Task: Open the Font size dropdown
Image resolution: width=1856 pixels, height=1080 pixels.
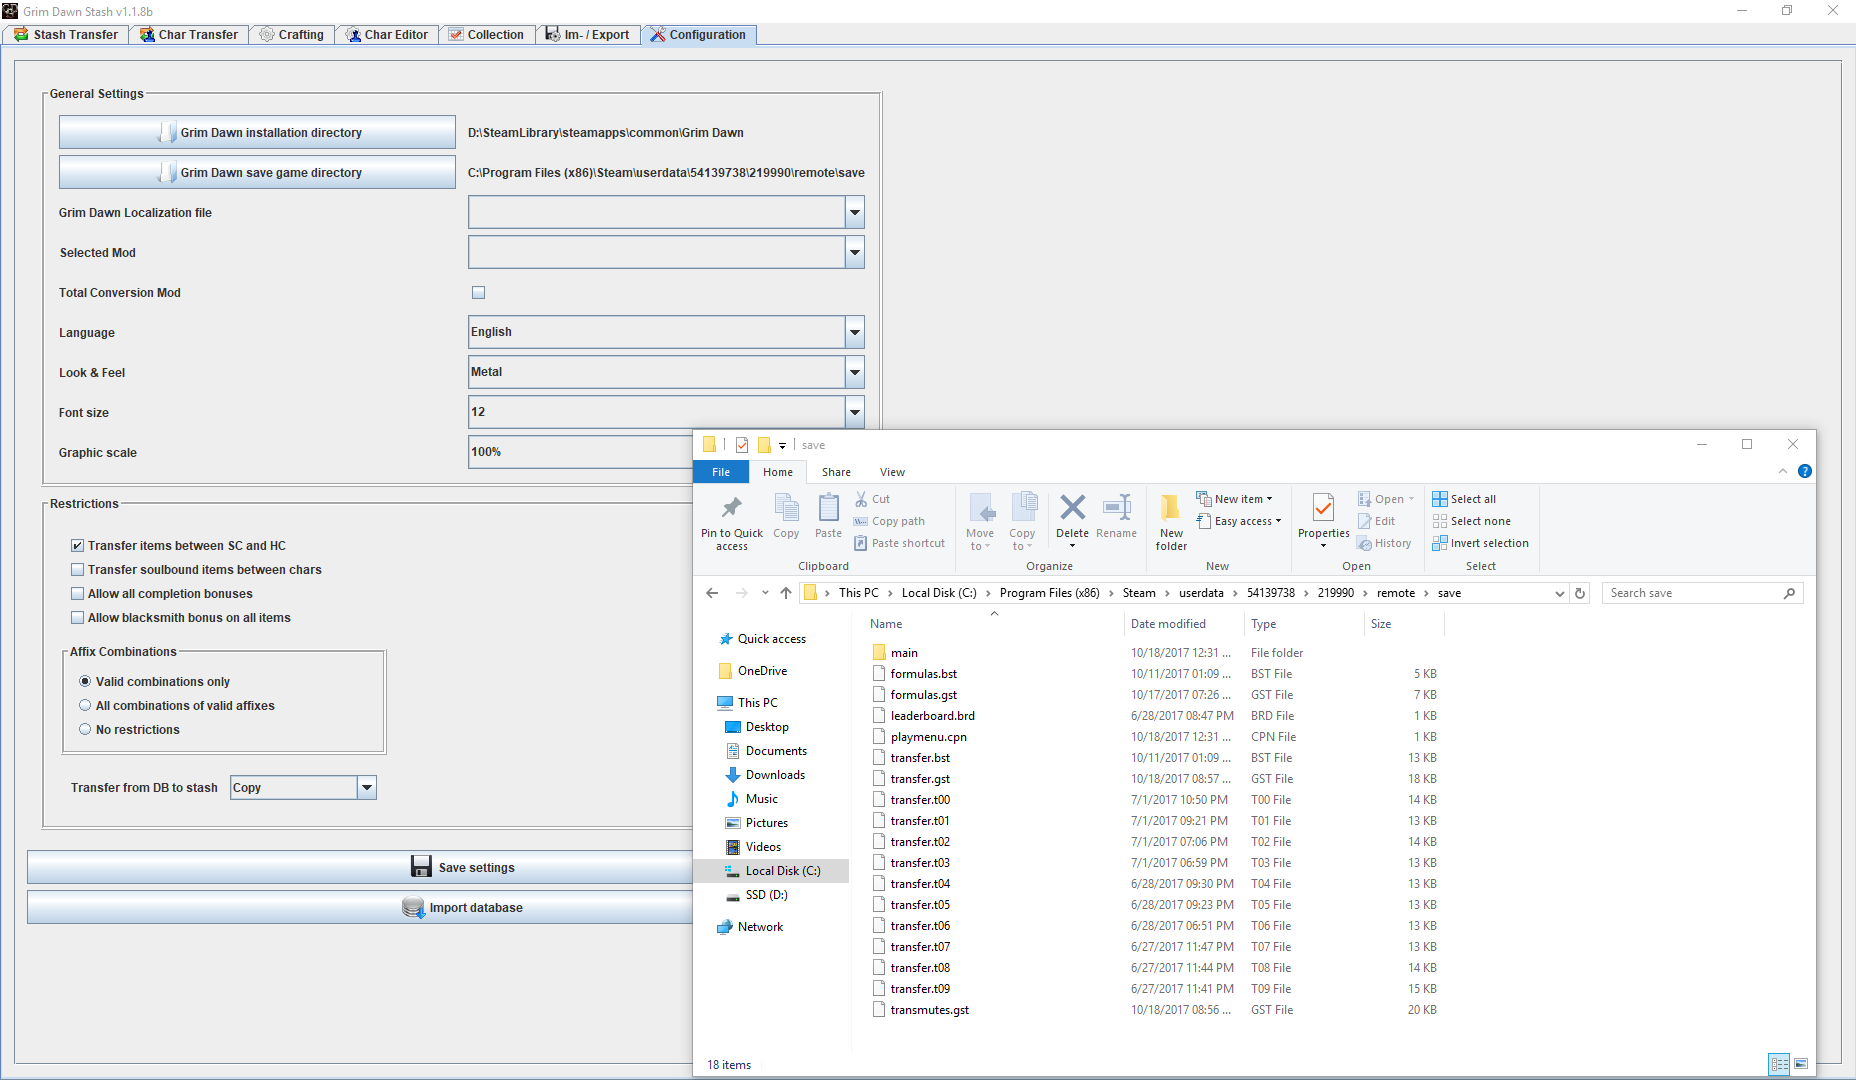Action: coord(854,412)
